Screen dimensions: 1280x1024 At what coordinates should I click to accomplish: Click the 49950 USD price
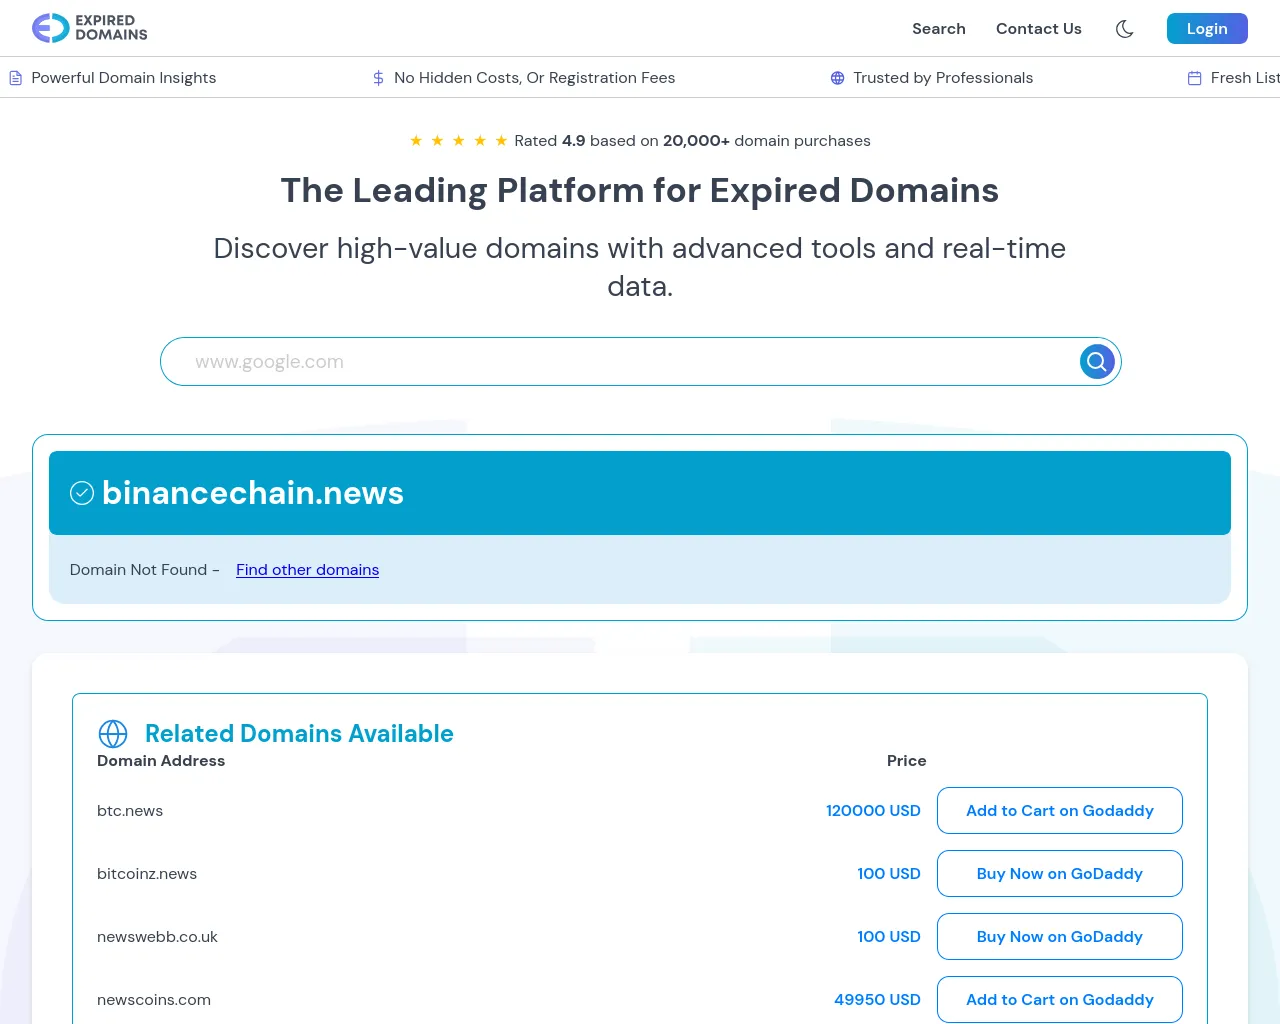877,1000
